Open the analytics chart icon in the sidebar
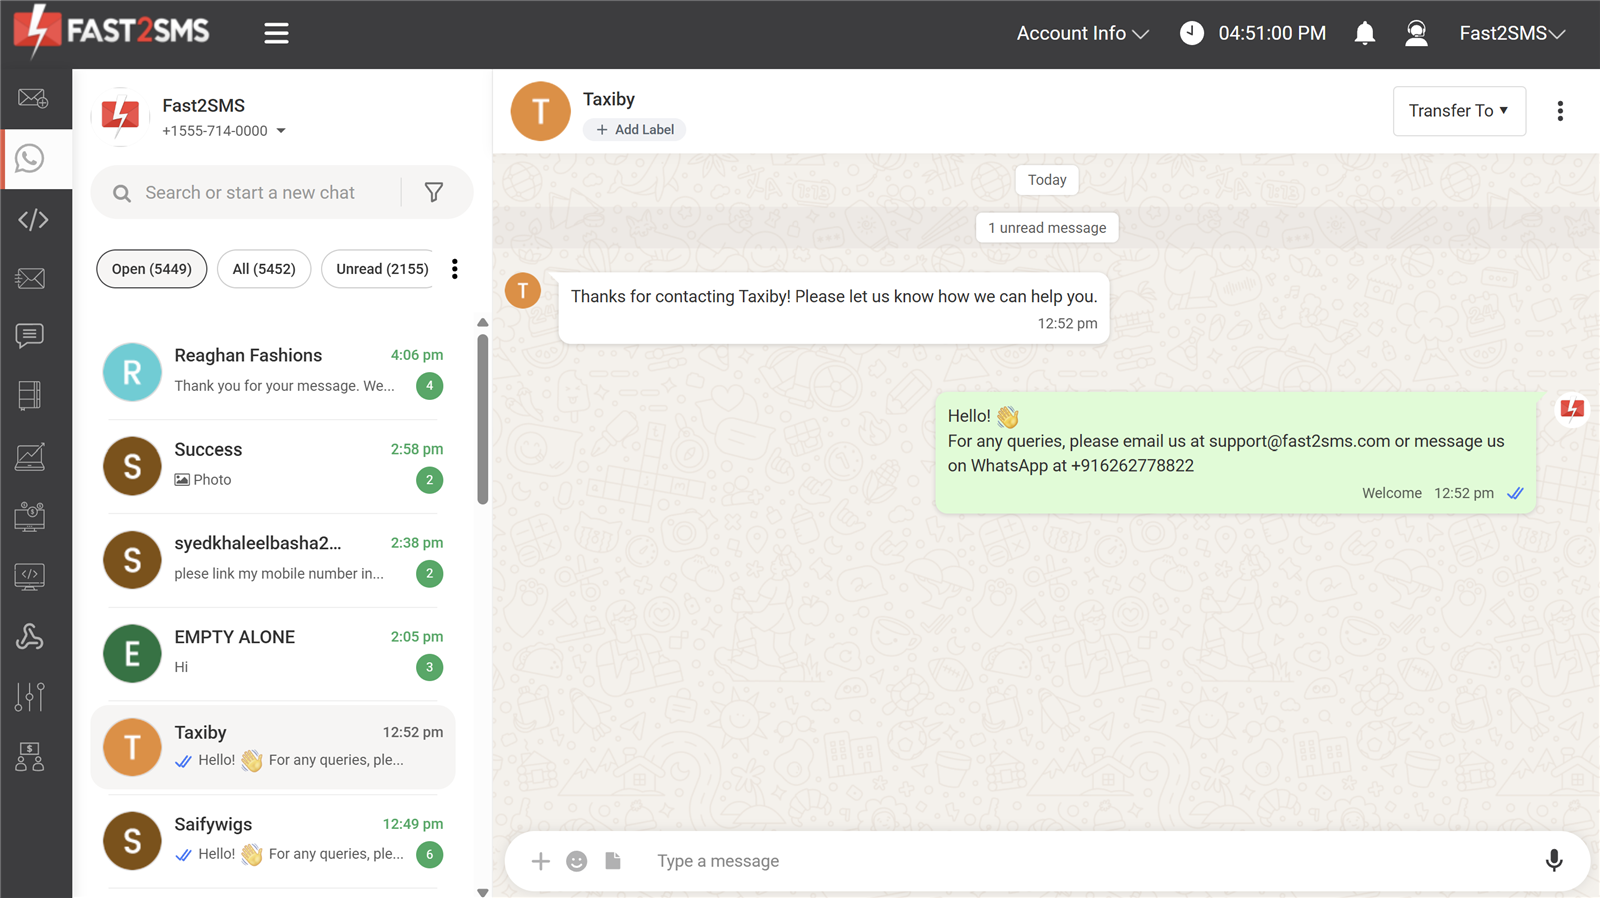This screenshot has width=1600, height=898. click(x=30, y=457)
